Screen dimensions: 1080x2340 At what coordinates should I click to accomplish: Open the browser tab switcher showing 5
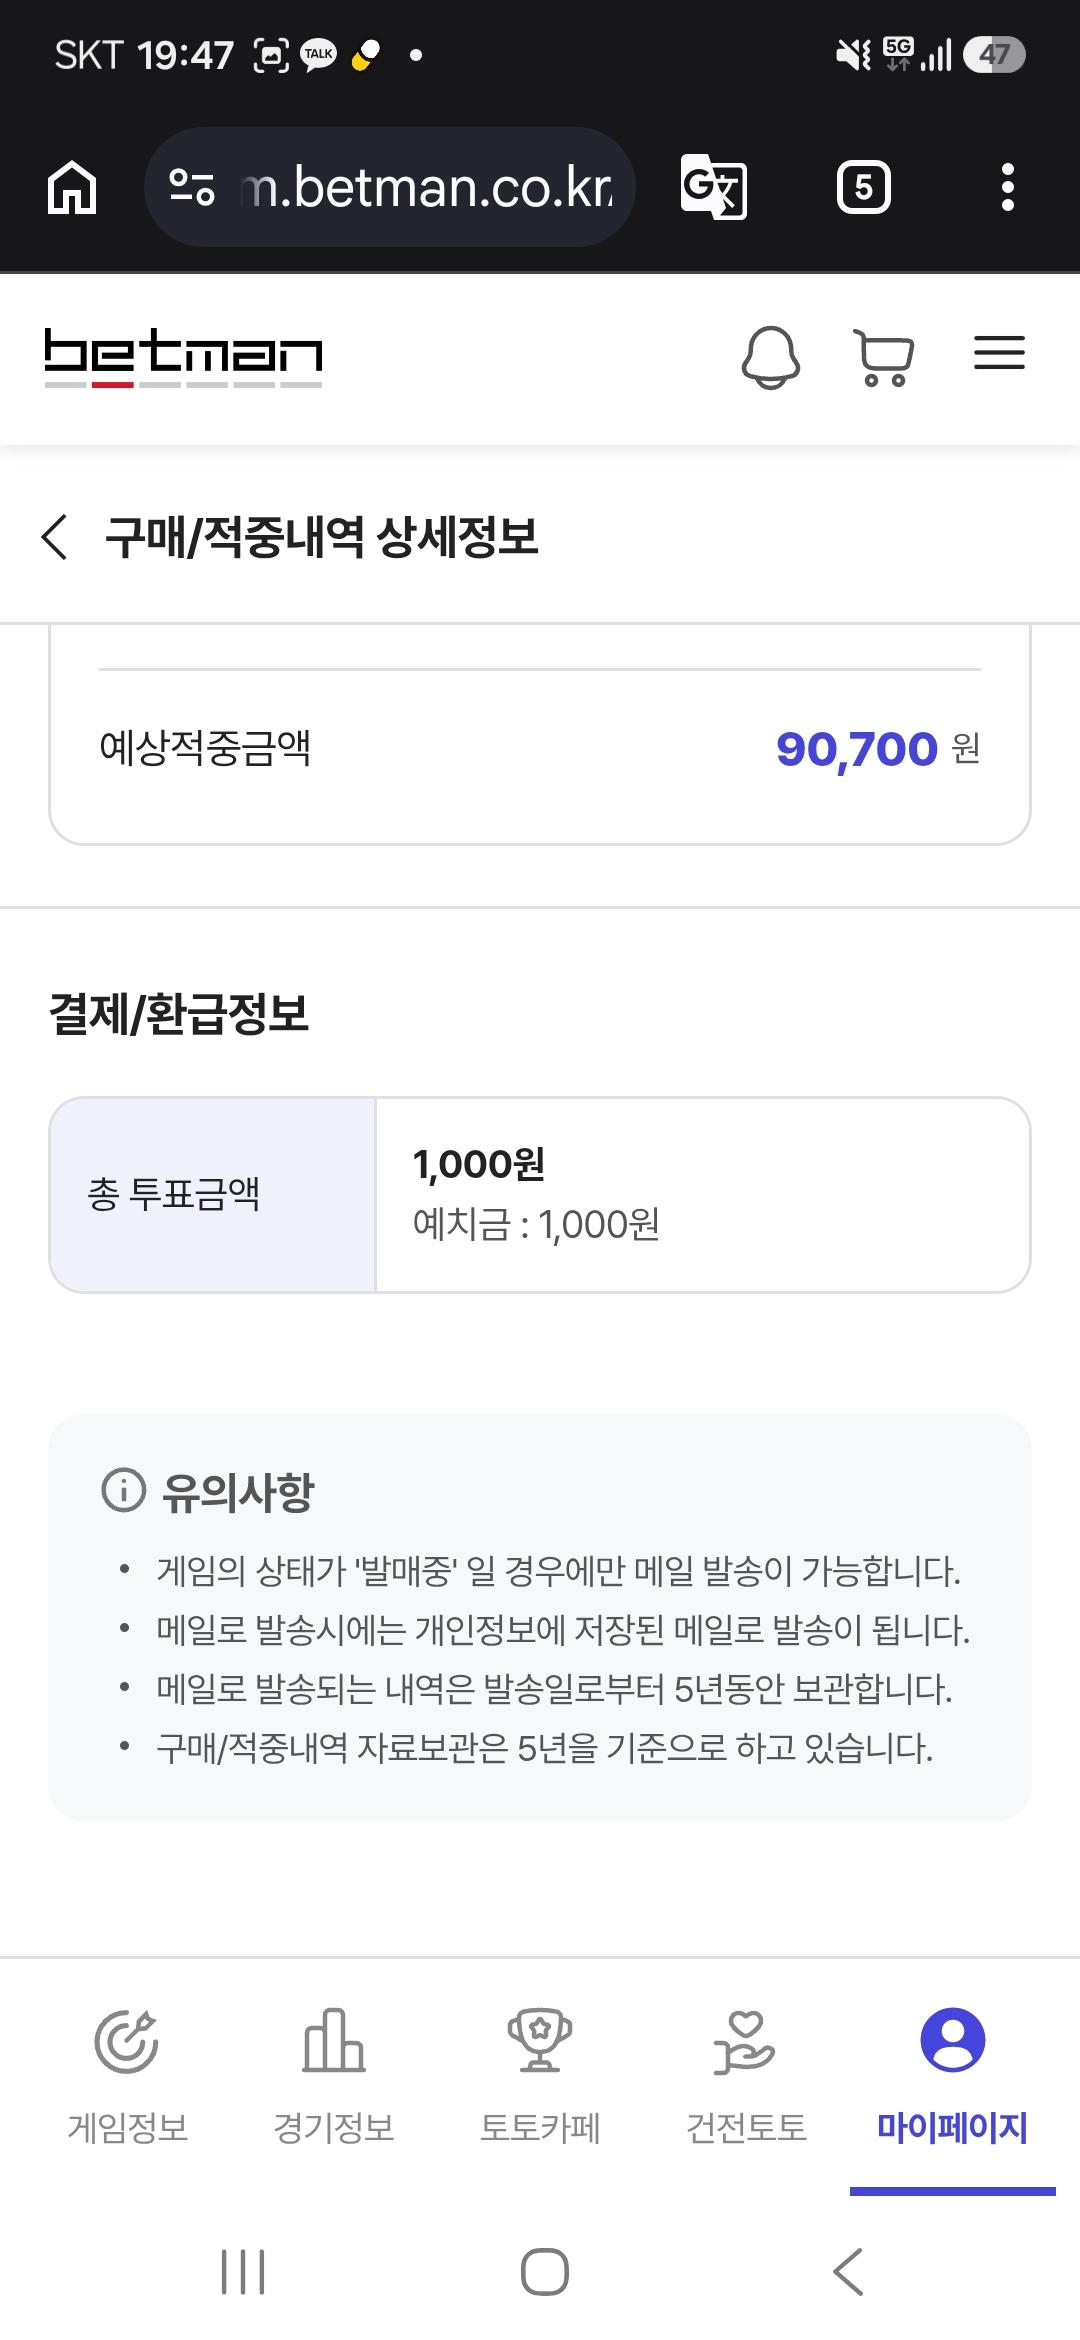(864, 187)
